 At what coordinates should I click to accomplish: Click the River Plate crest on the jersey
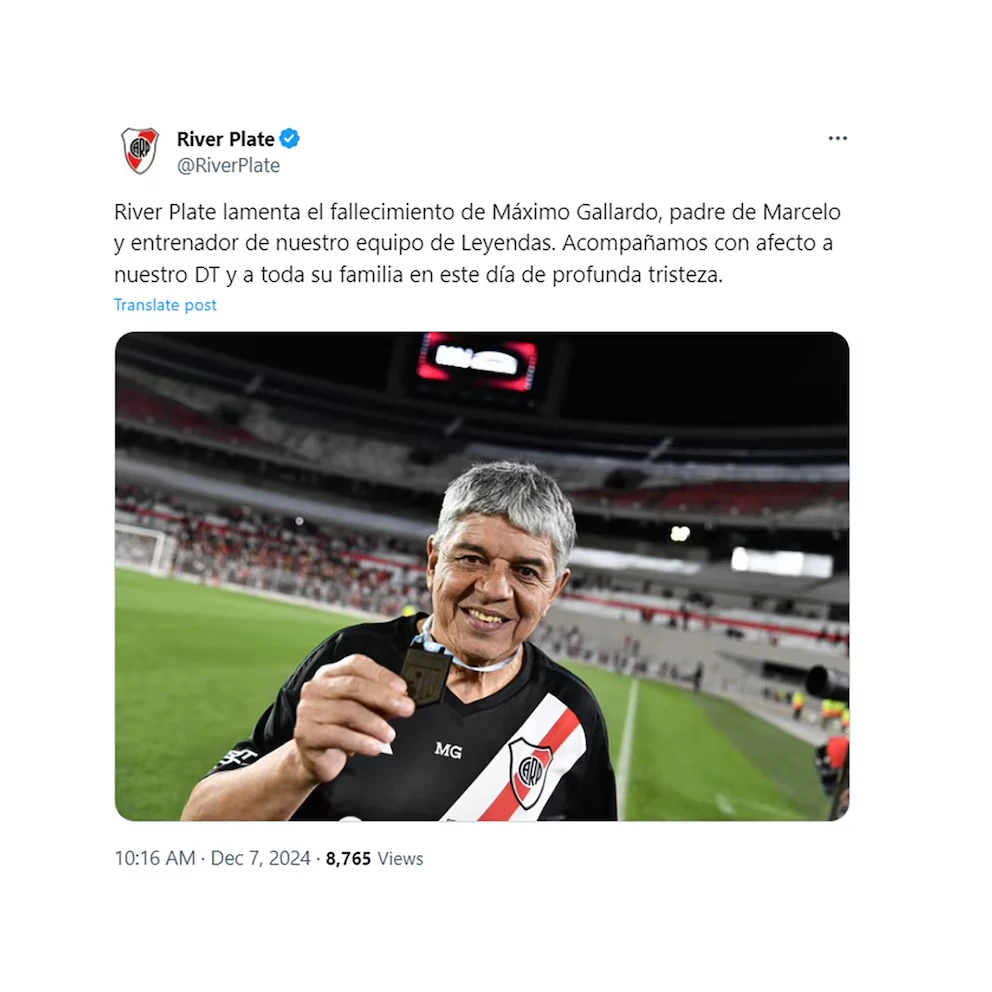pyautogui.click(x=530, y=772)
